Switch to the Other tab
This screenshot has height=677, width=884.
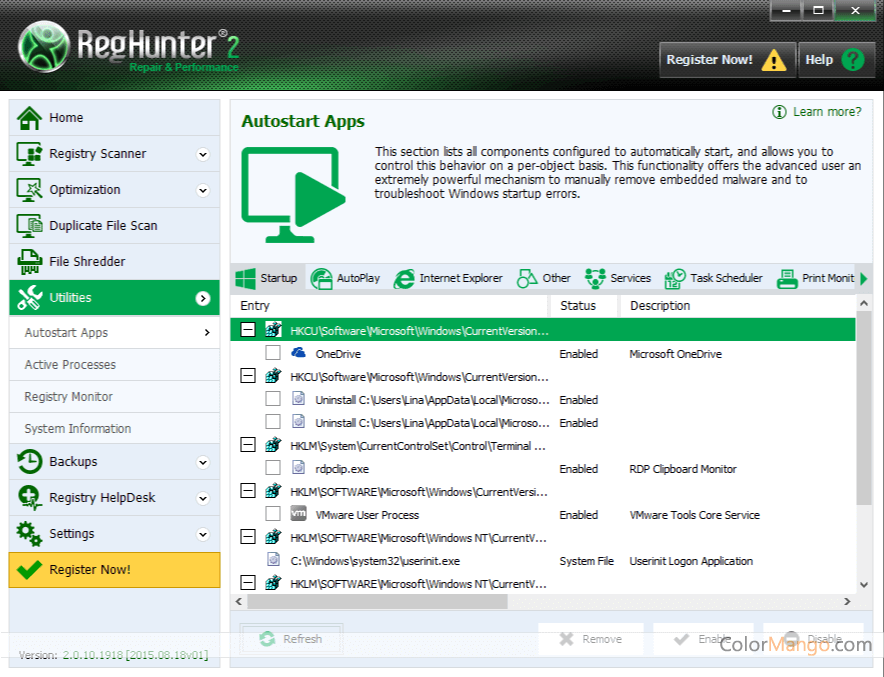tap(544, 278)
